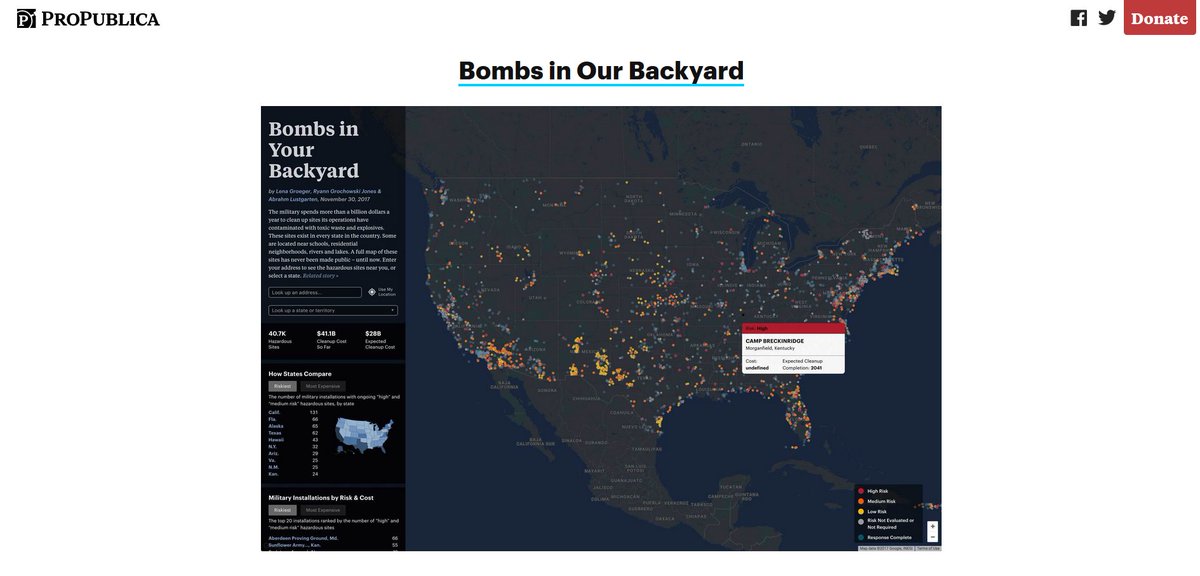Click the Bombs in Your Backyard sidebar title
1200x576 pixels.
[x=313, y=150]
